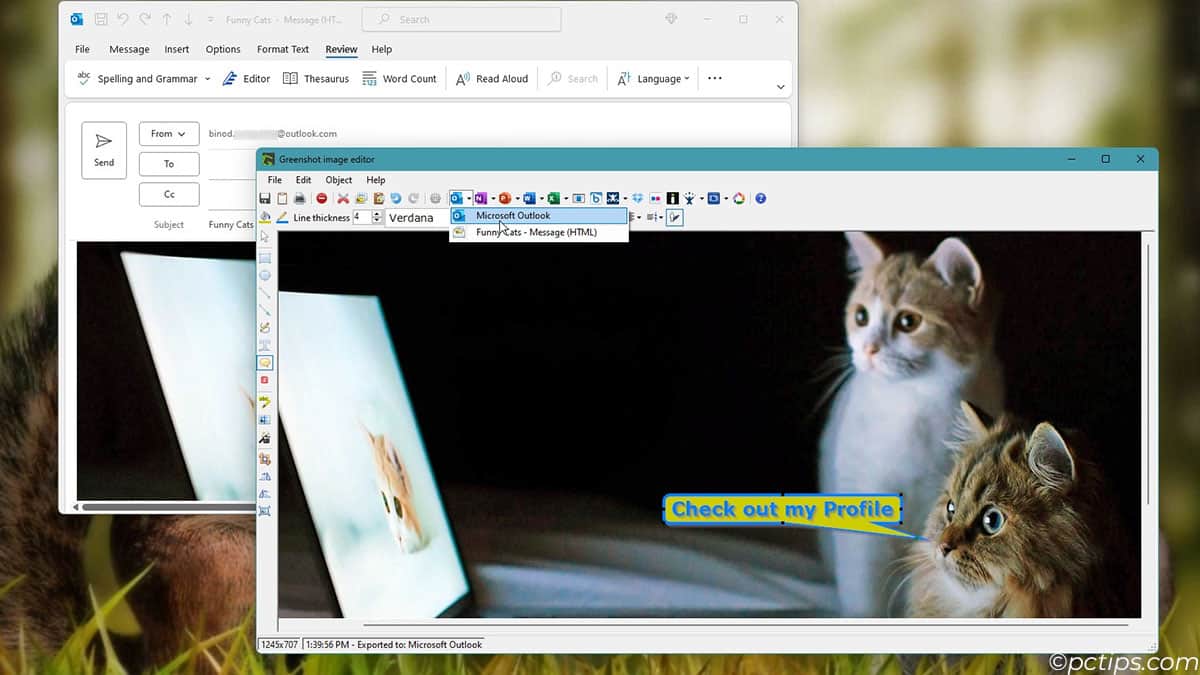Click the Send button
The image size is (1200, 675).
(x=103, y=150)
